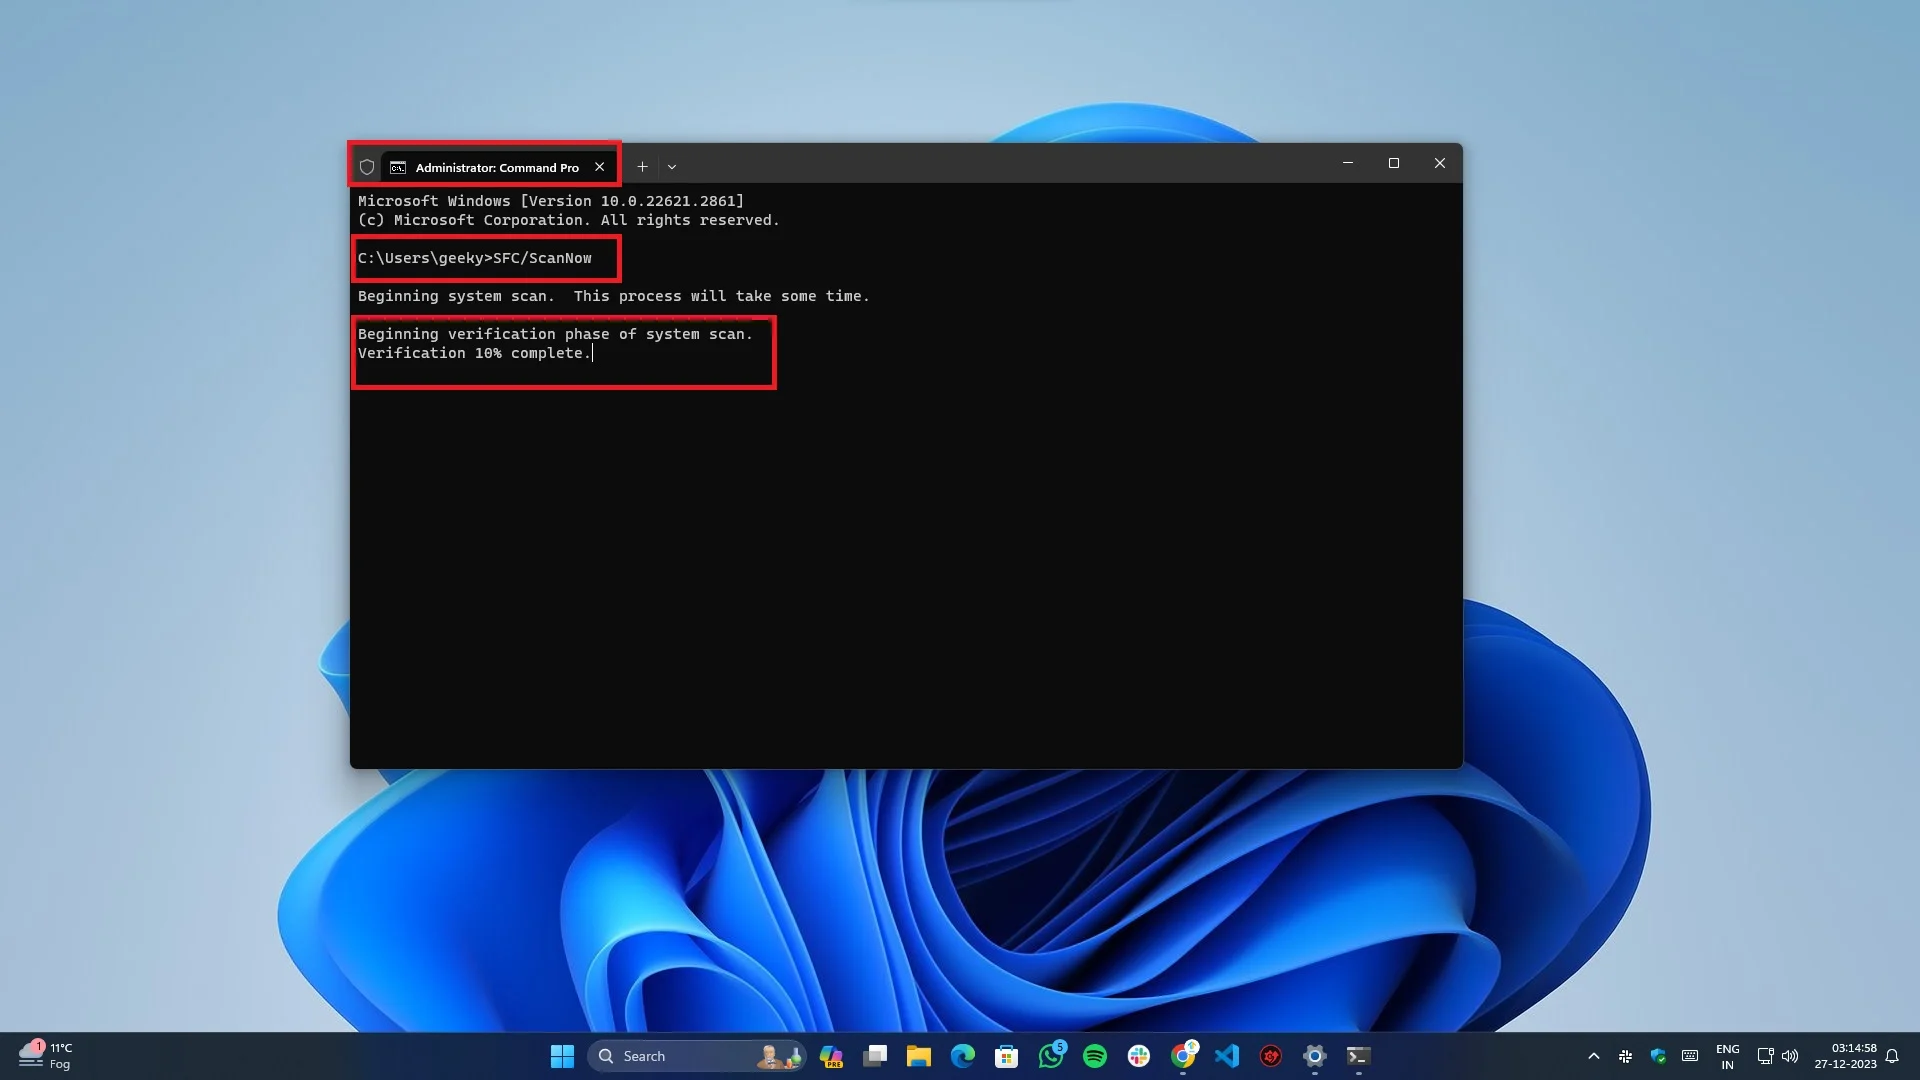Screen dimensions: 1920x1080
Task: Open terminal settings via dropdown menu
Action: coord(673,165)
